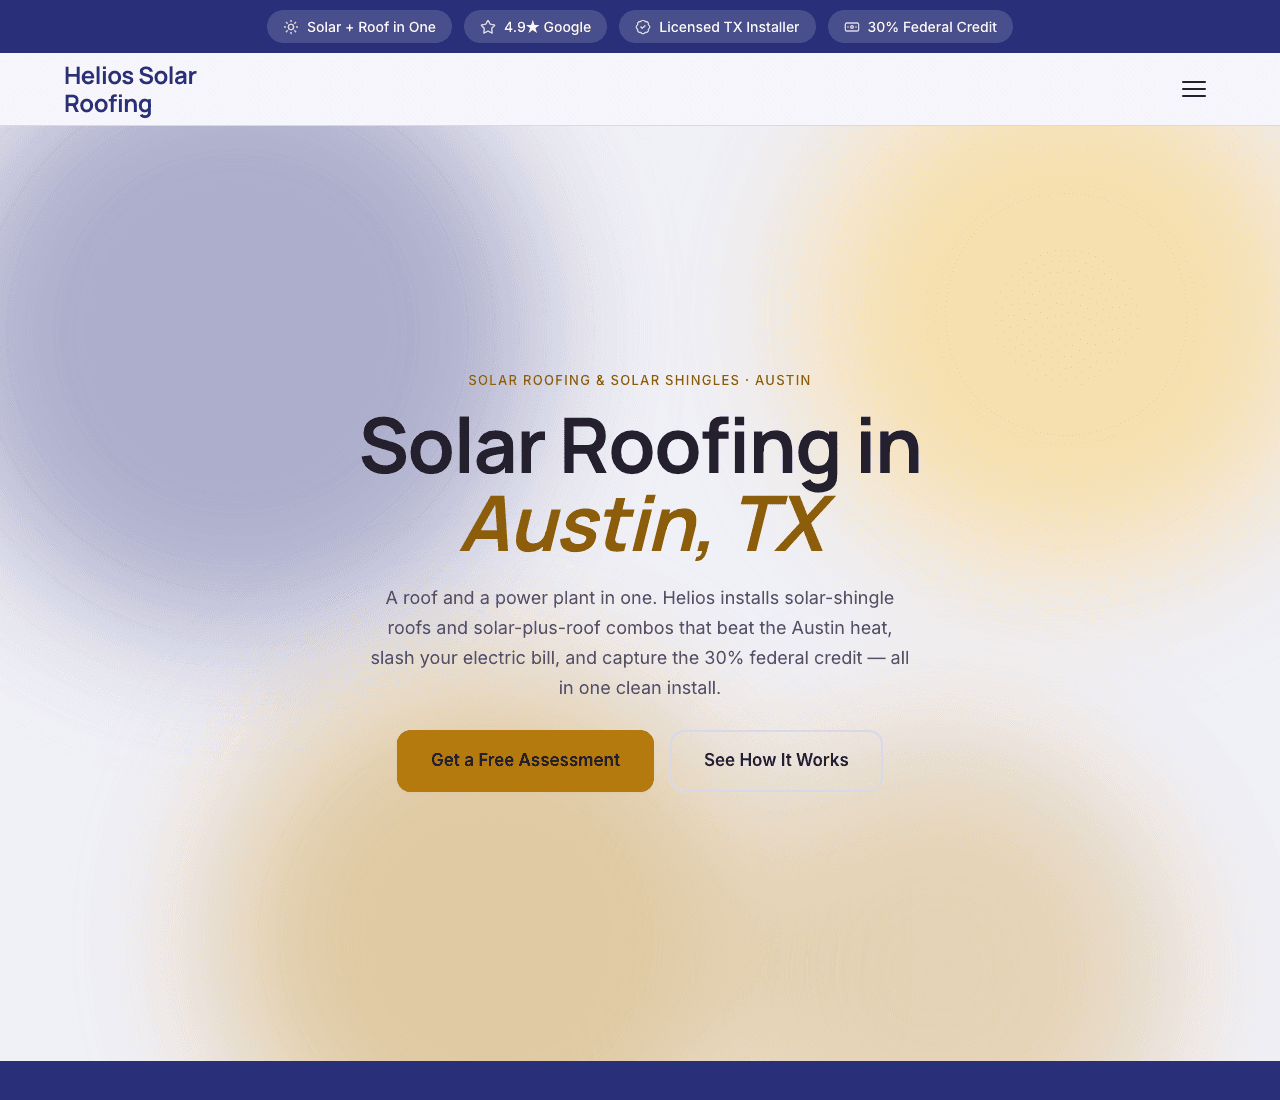This screenshot has width=1280, height=1100.
Task: Open the hamburger navigation menu
Action: pos(1193,89)
